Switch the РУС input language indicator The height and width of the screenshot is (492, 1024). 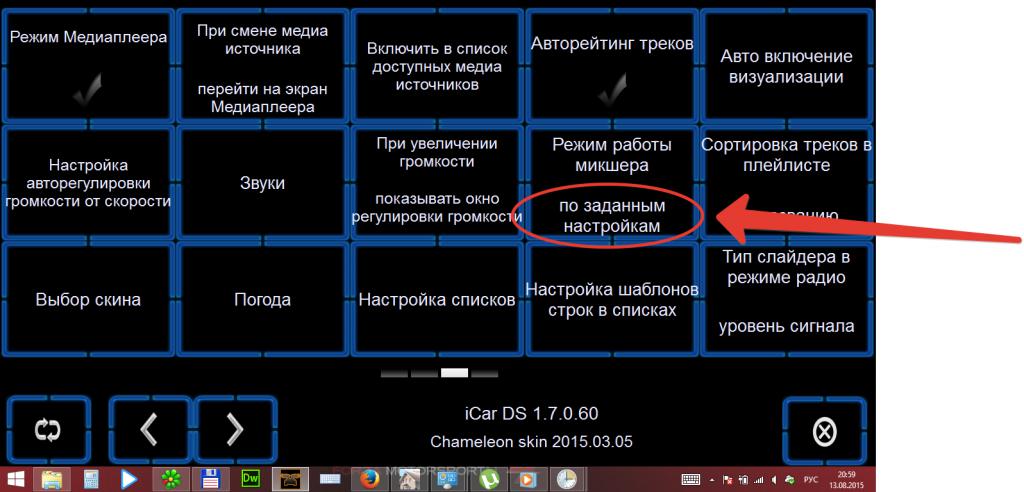810,480
